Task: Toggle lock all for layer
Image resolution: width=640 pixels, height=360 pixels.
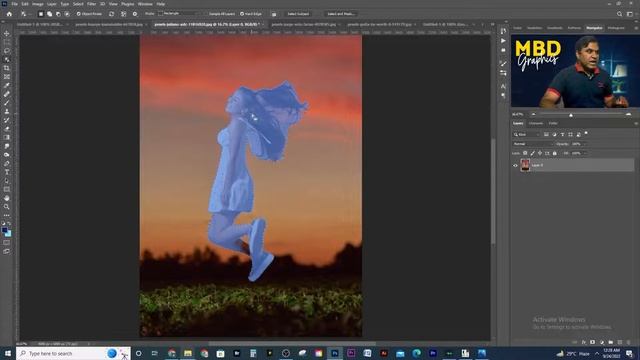Action: click(554, 153)
